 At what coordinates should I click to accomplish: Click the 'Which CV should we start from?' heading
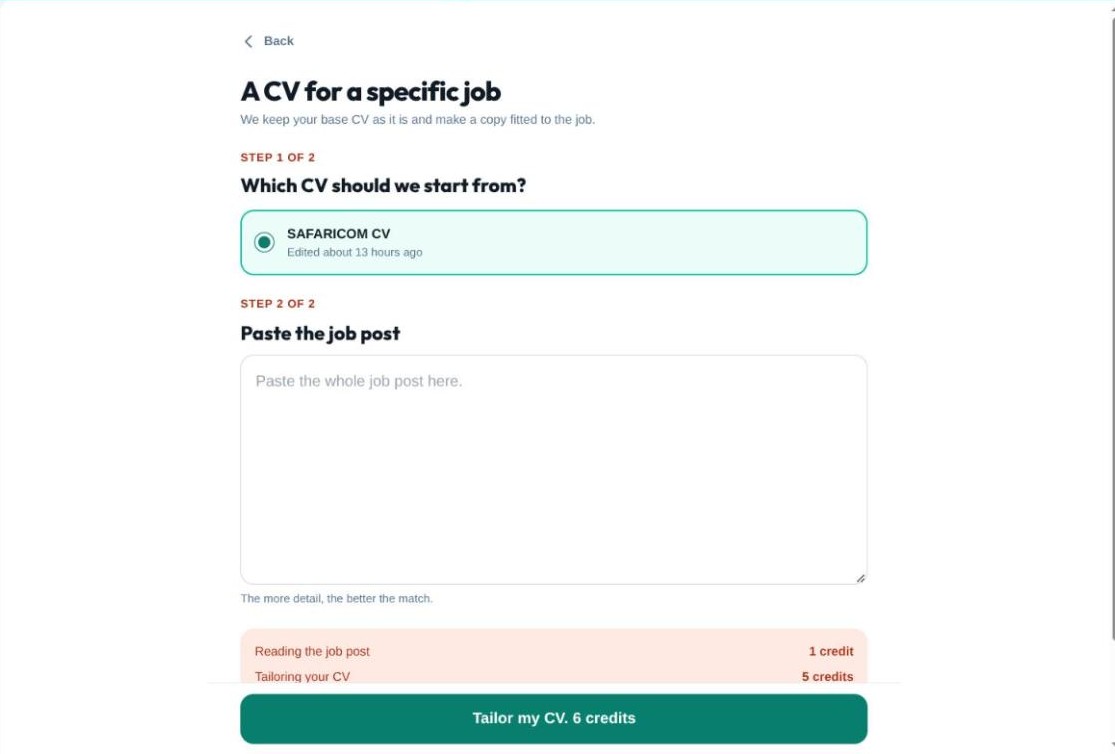(383, 186)
